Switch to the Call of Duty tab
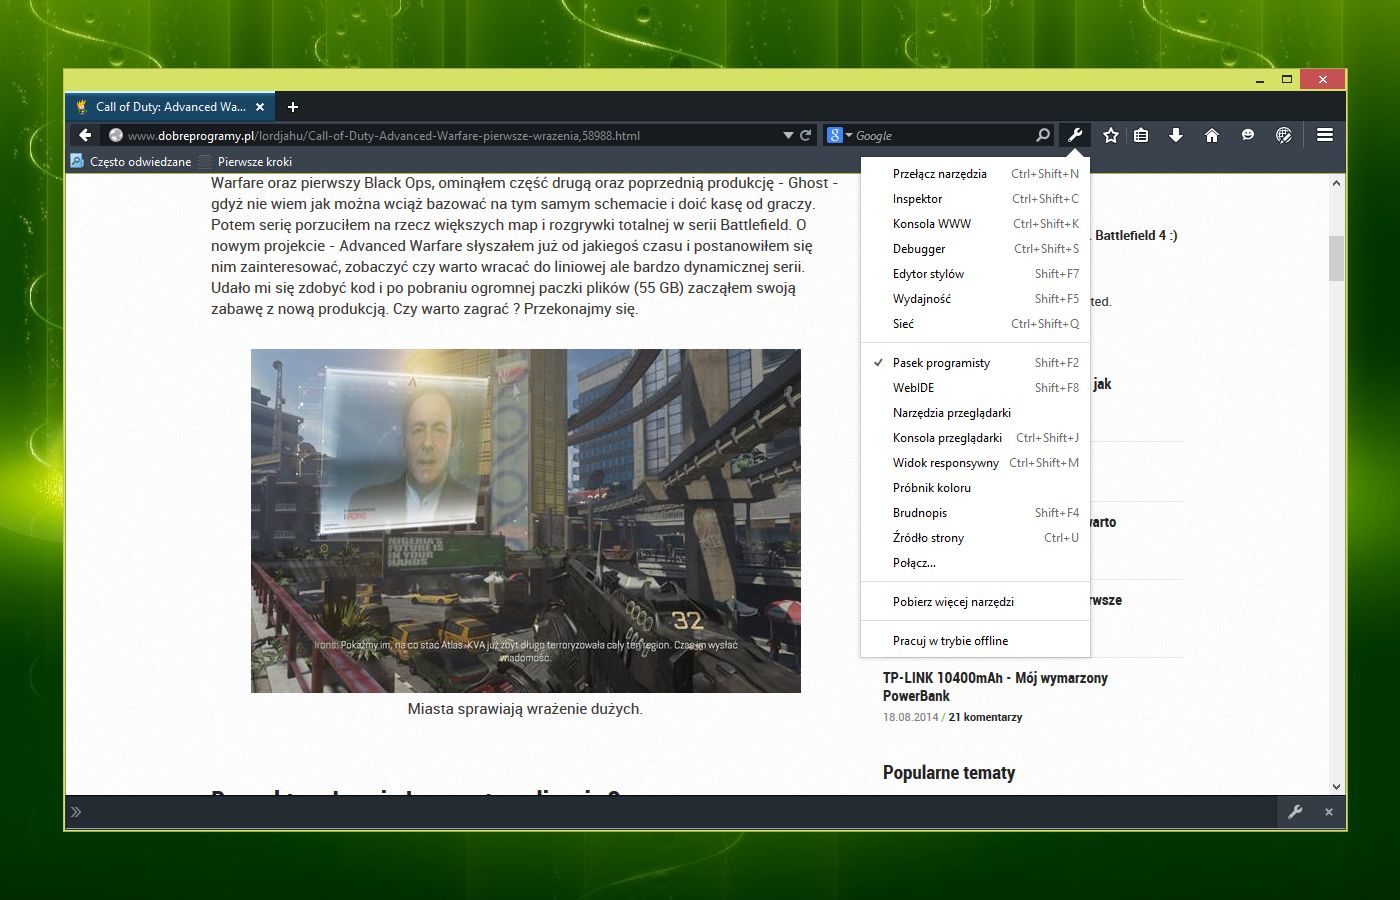The height and width of the screenshot is (900, 1400). coord(170,107)
